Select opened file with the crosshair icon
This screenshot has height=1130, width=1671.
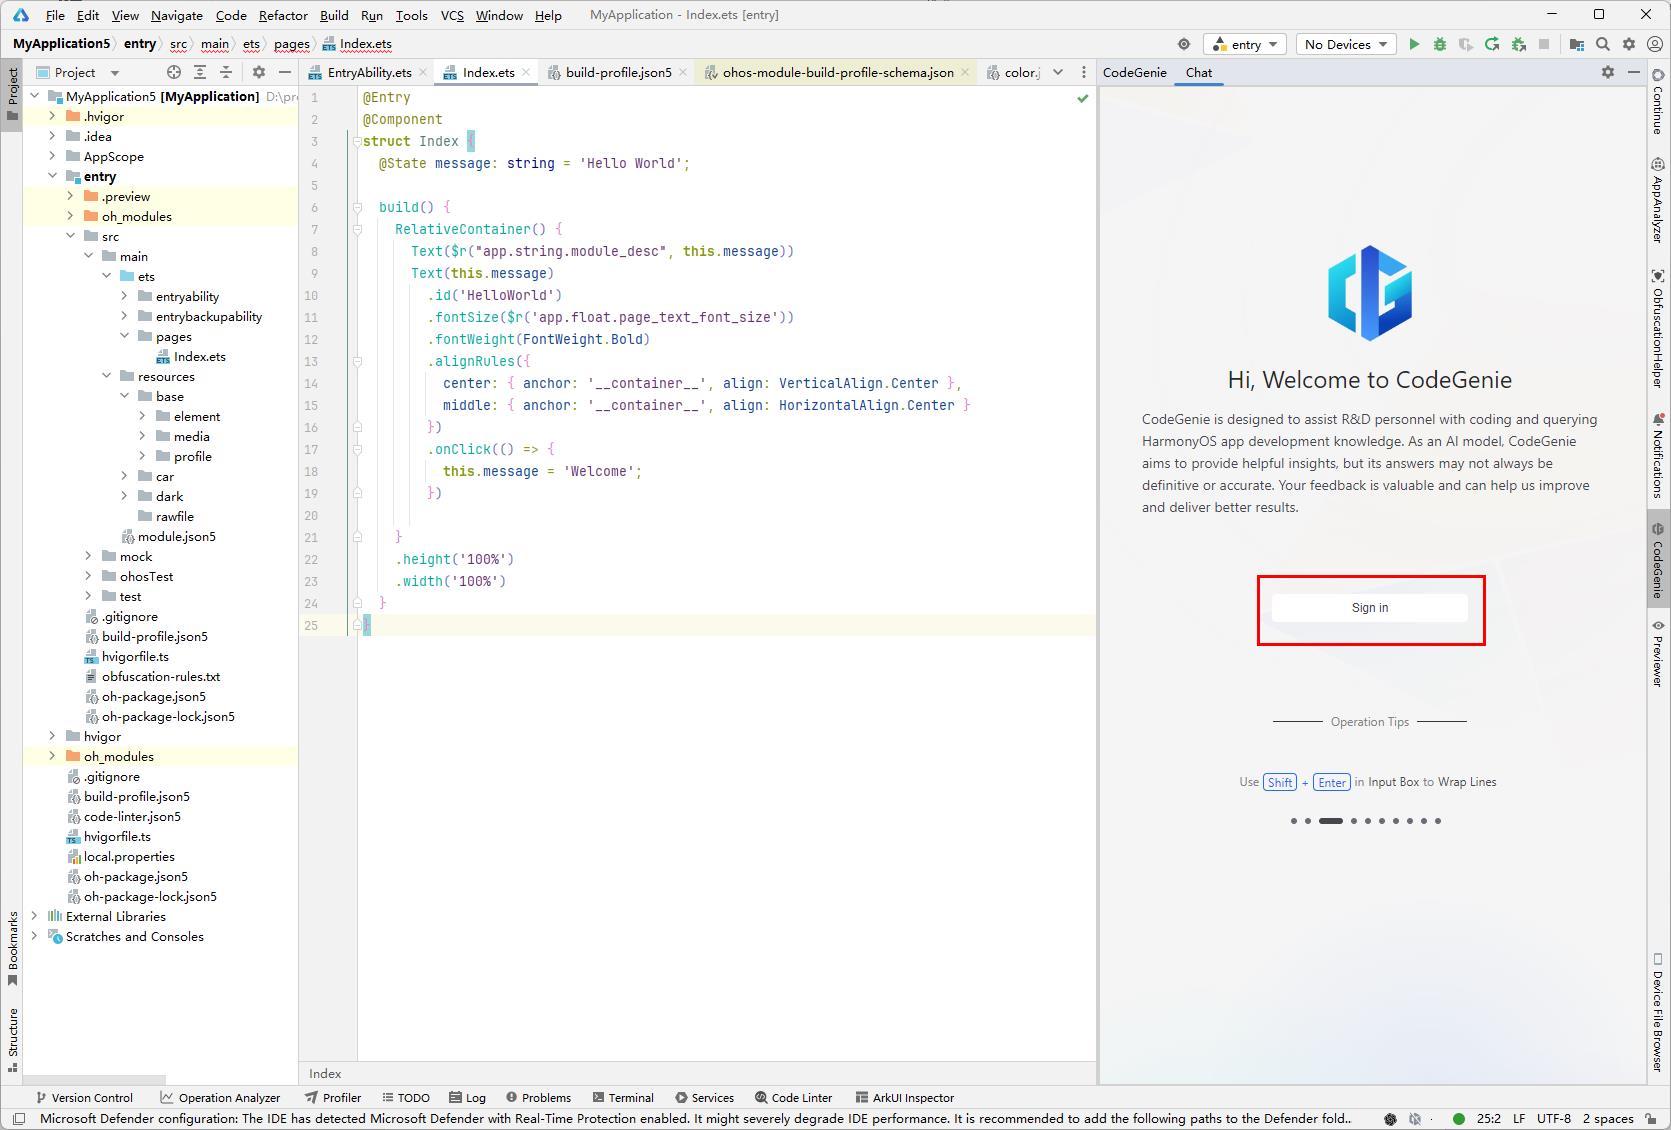[x=174, y=72]
